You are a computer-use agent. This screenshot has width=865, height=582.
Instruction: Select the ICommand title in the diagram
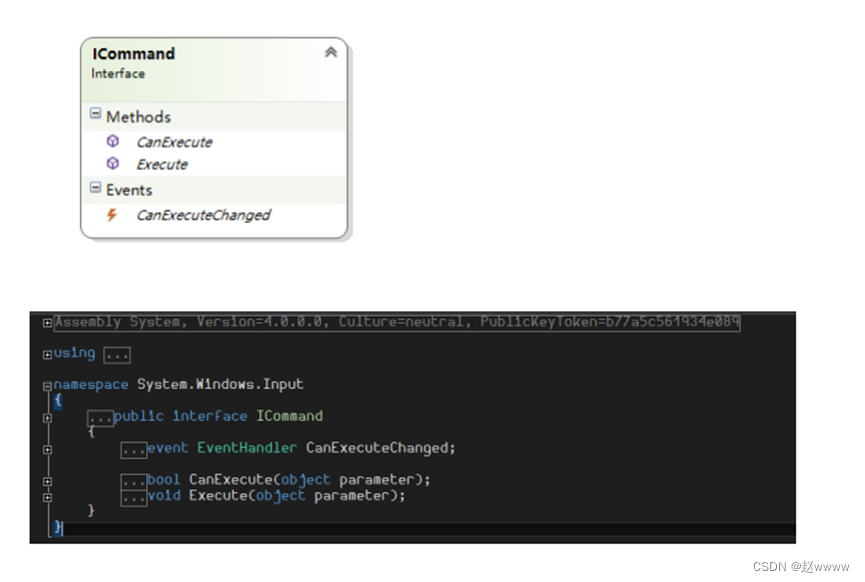tap(132, 54)
